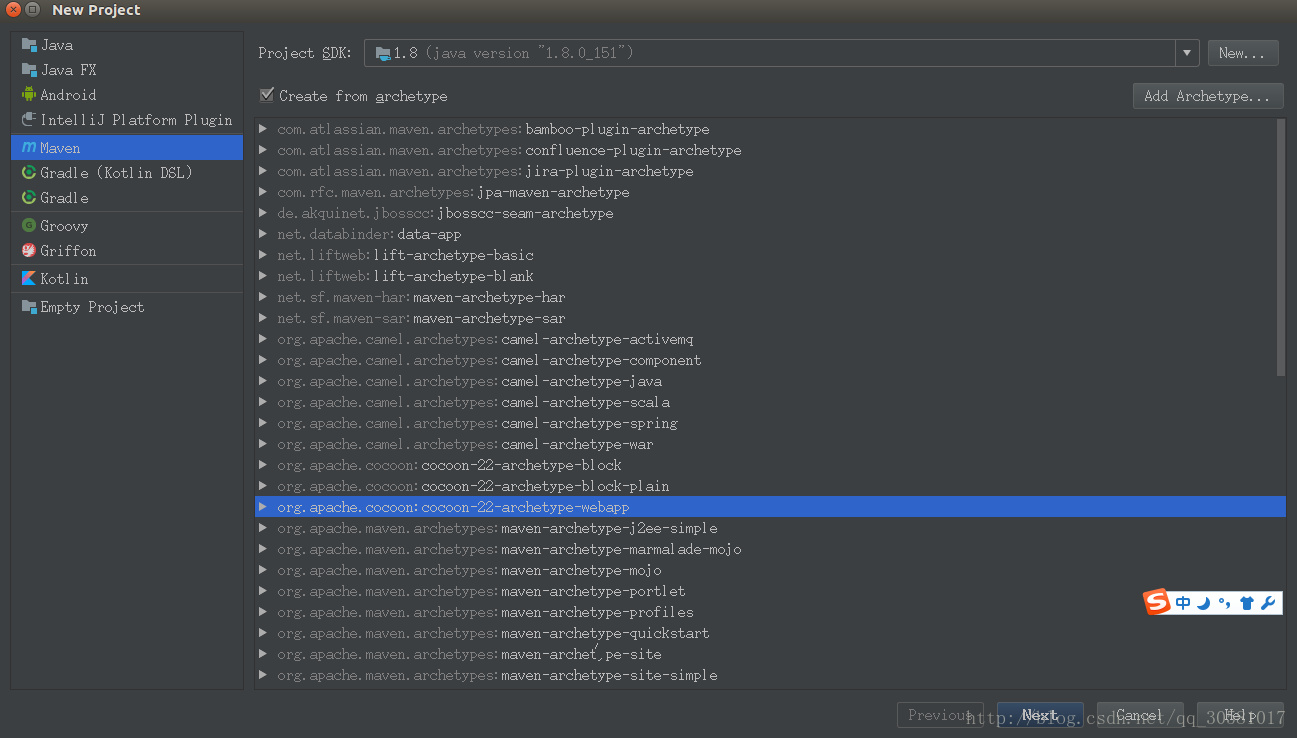Click punctuation icon in the IME bar

pos(1225,603)
